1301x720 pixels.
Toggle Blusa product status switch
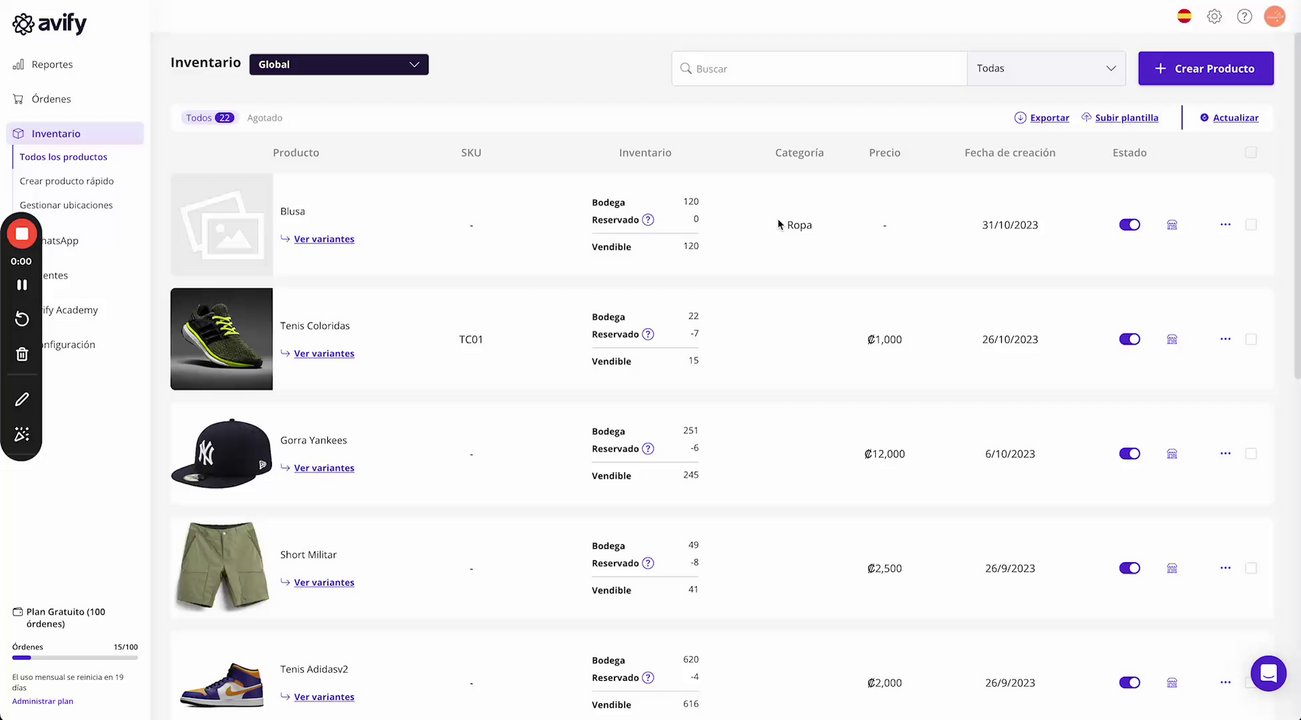pos(1129,225)
